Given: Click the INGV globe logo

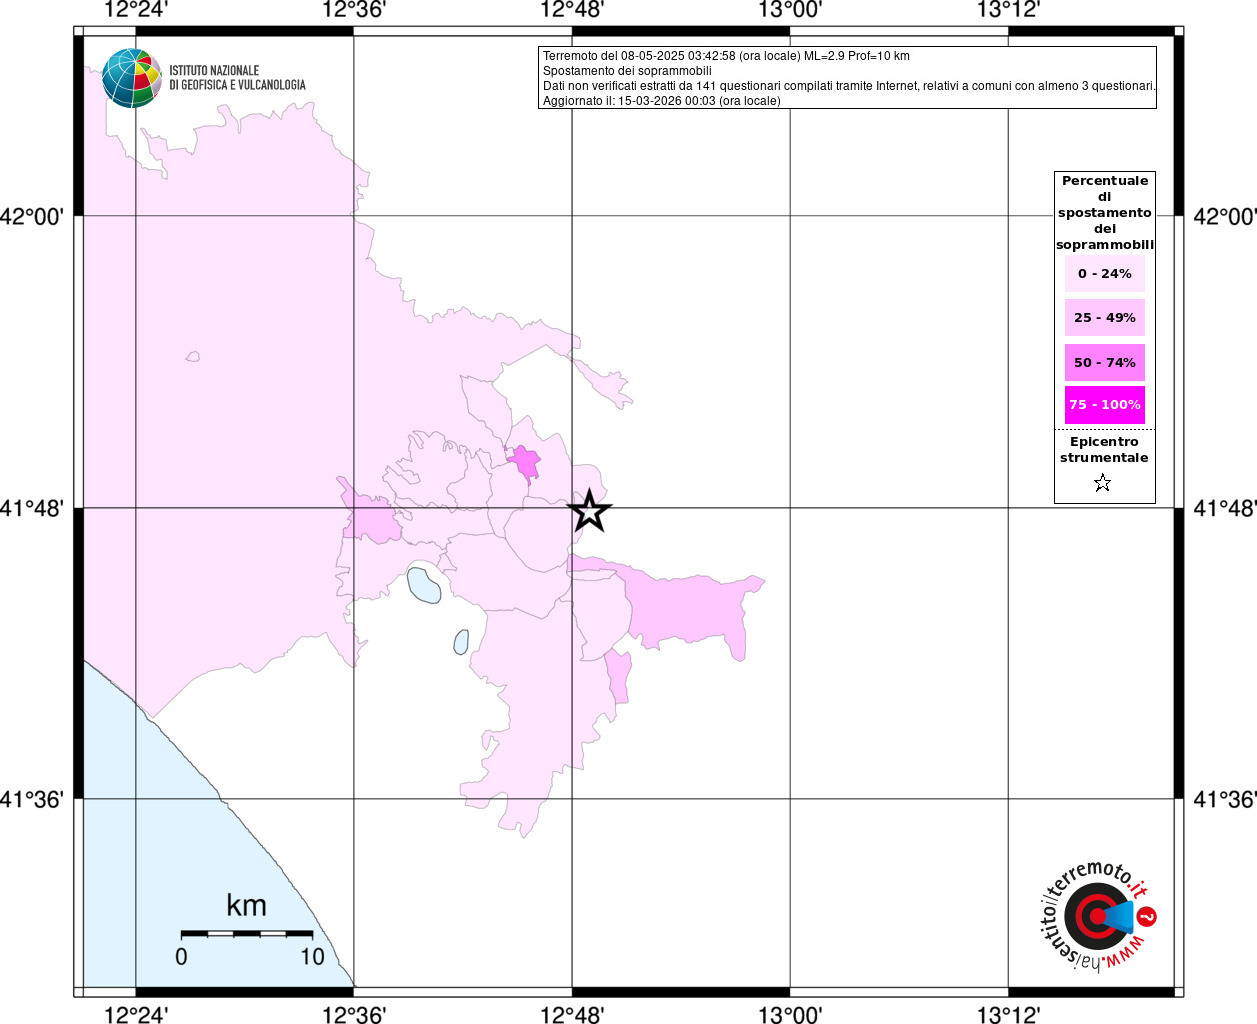Looking at the screenshot, I should point(132,78).
